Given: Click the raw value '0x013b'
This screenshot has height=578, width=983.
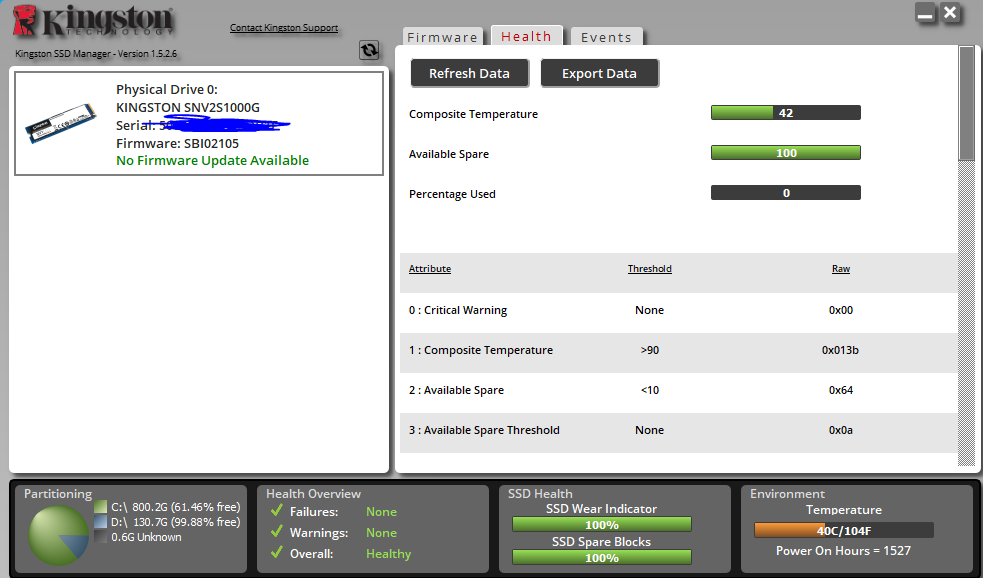Looking at the screenshot, I should (840, 350).
